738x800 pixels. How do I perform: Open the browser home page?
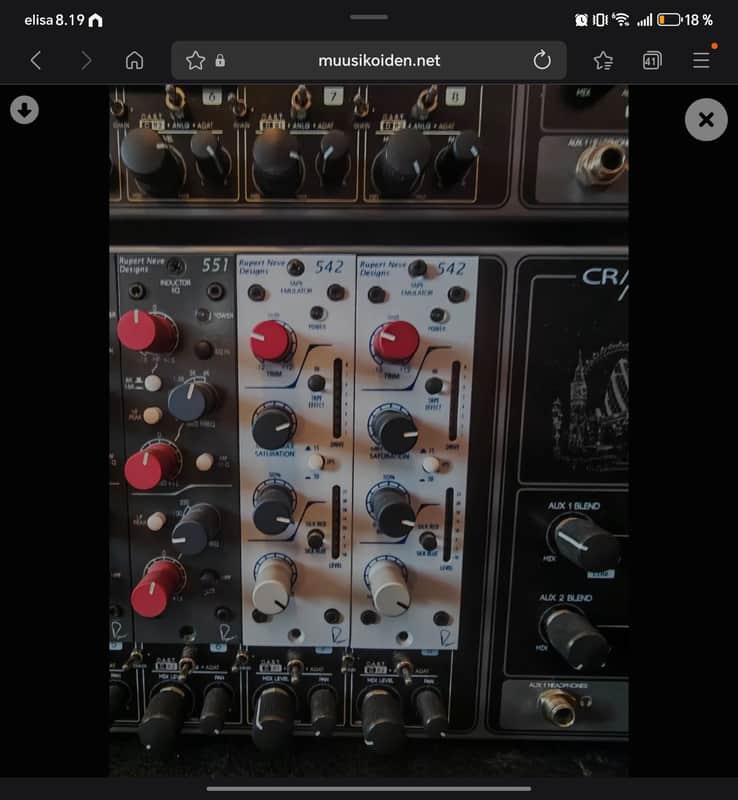click(x=134, y=61)
